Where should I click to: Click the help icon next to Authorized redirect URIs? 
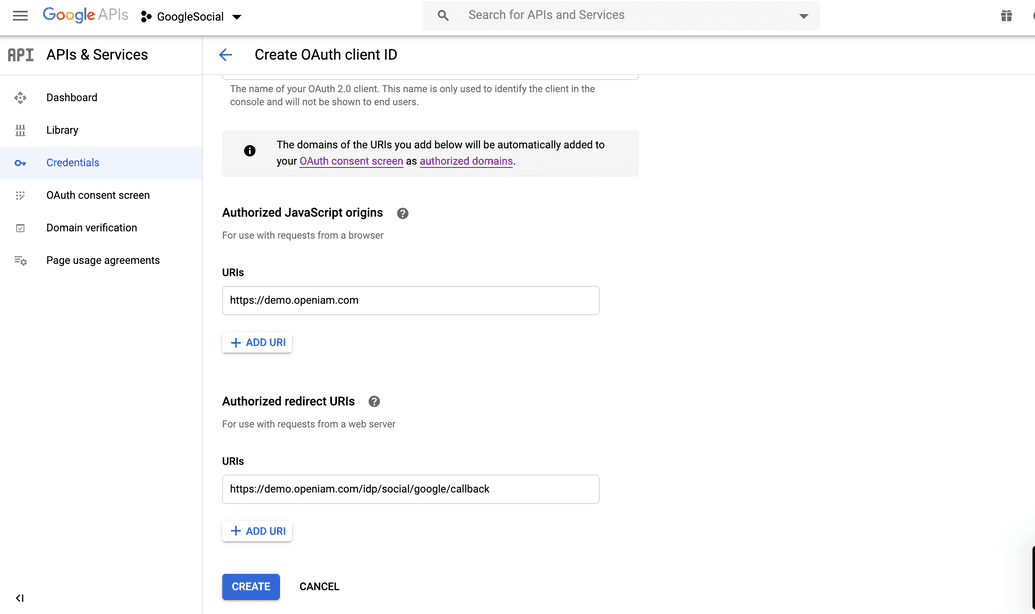pos(374,401)
